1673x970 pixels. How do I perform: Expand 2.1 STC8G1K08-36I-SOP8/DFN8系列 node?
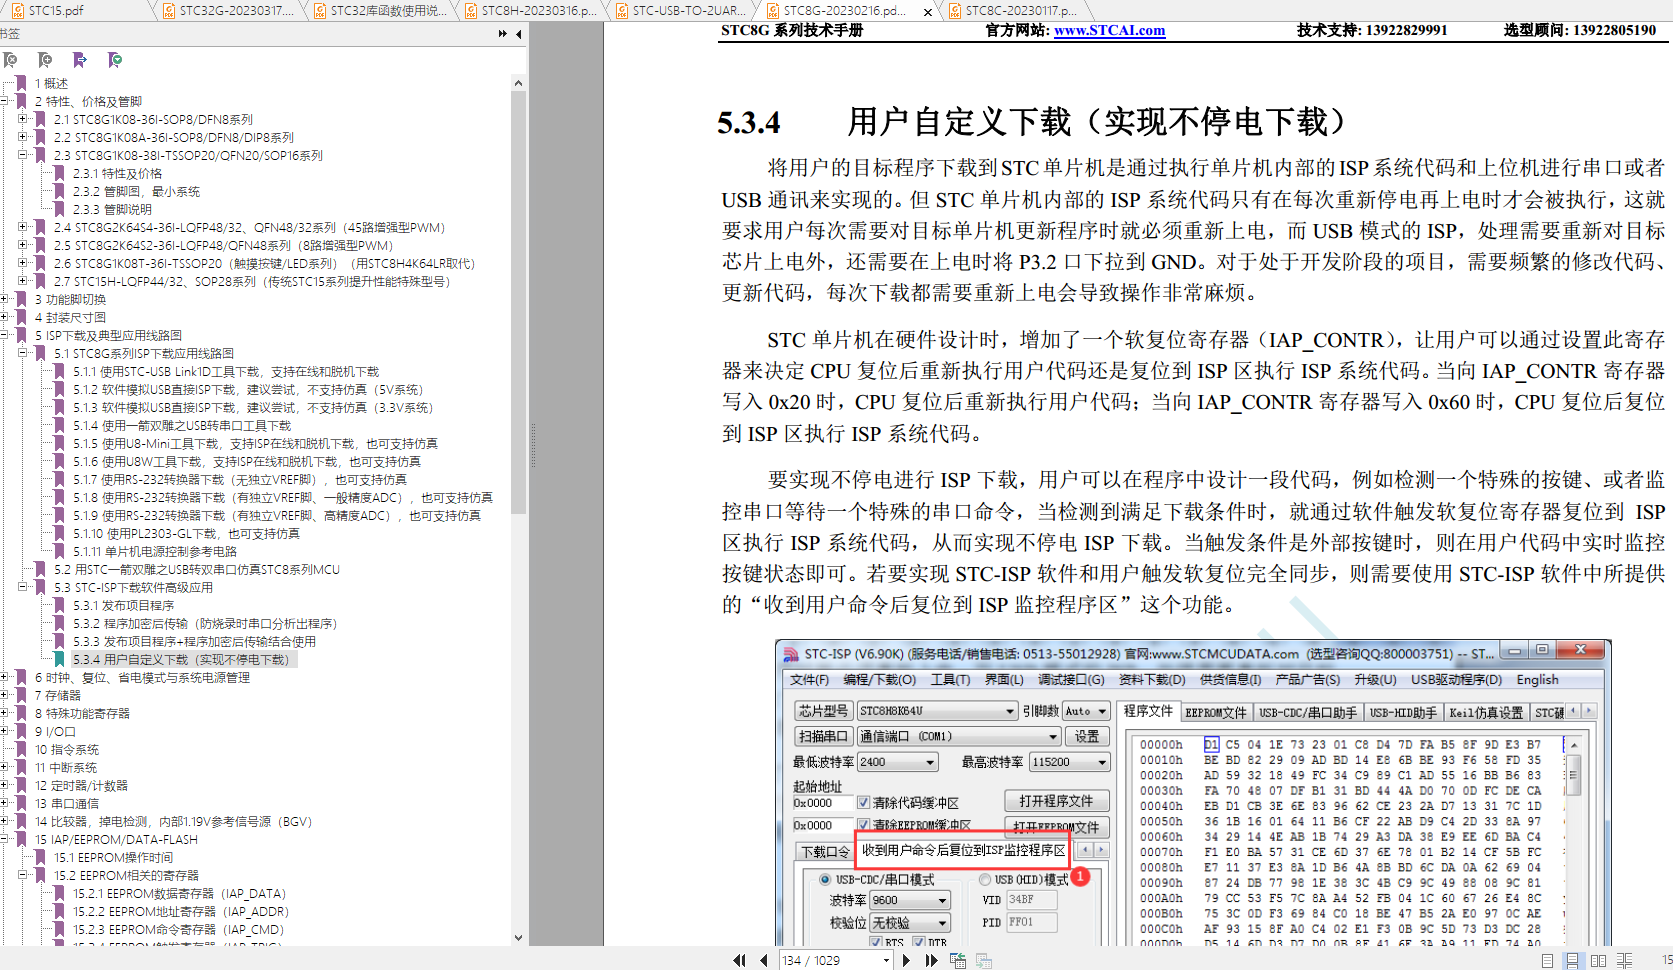click(x=23, y=119)
